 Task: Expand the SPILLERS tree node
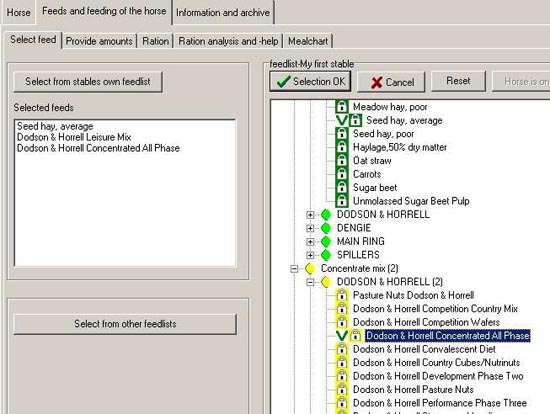[310, 255]
